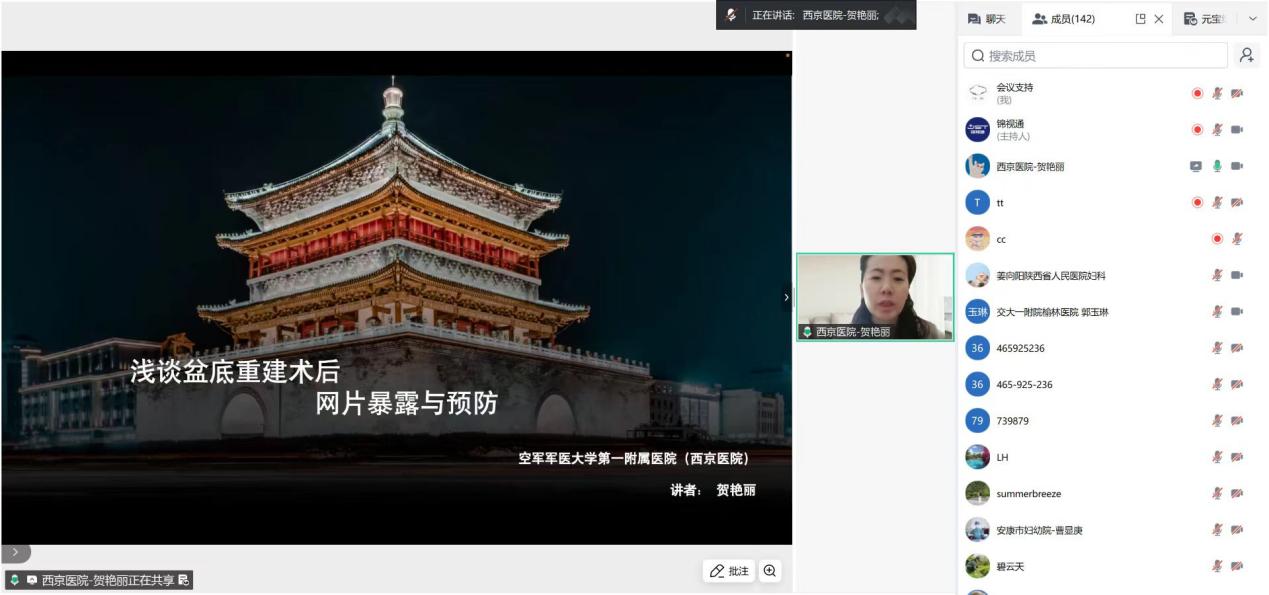Click the avatar of summerbreeze
Viewport: 1269px width, 595px height.
pyautogui.click(x=977, y=494)
